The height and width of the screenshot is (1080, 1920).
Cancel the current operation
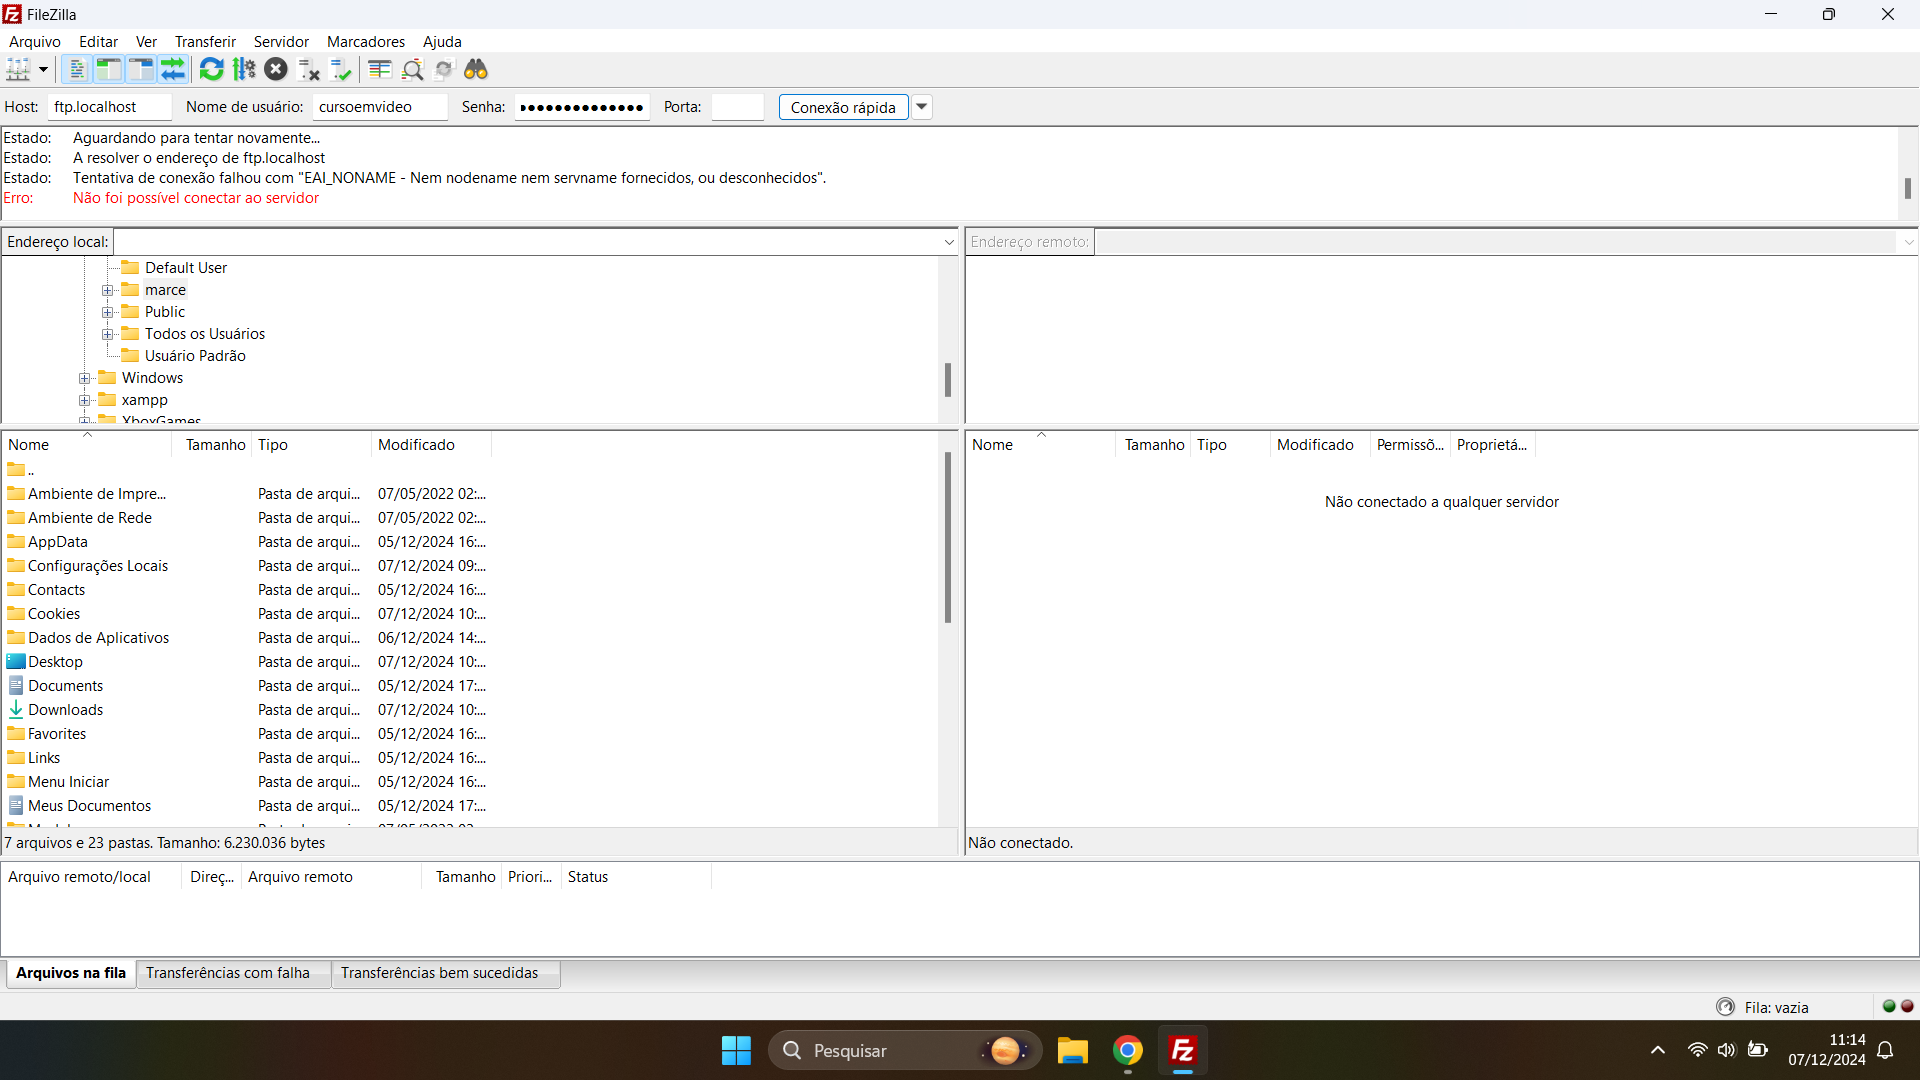click(x=276, y=70)
